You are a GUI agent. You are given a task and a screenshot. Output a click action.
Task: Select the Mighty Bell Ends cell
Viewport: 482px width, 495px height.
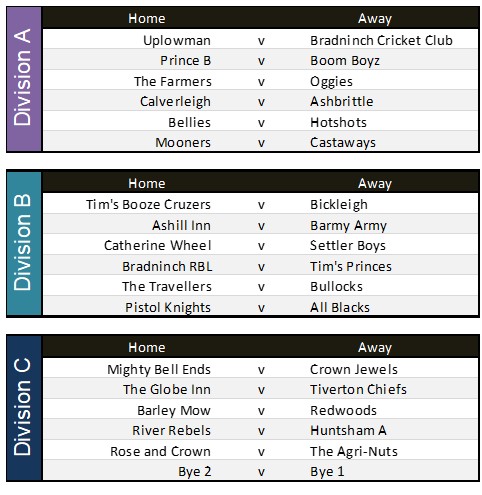(159, 370)
